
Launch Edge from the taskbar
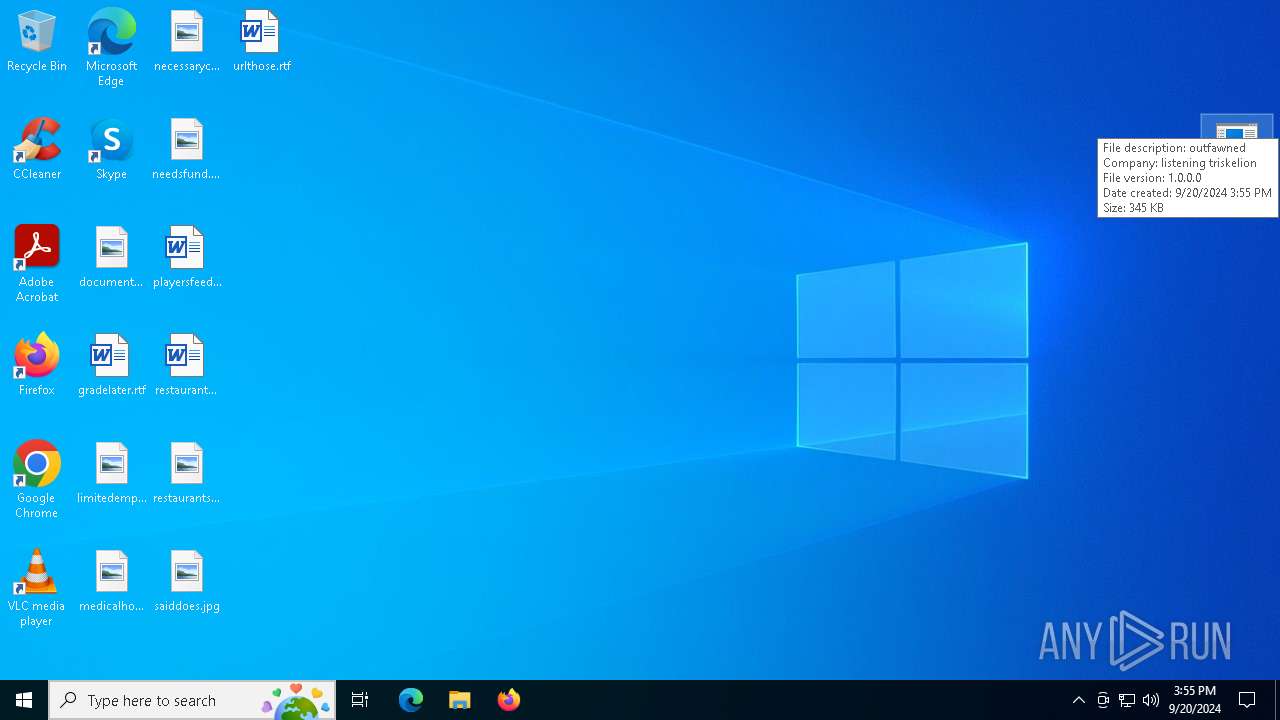411,700
